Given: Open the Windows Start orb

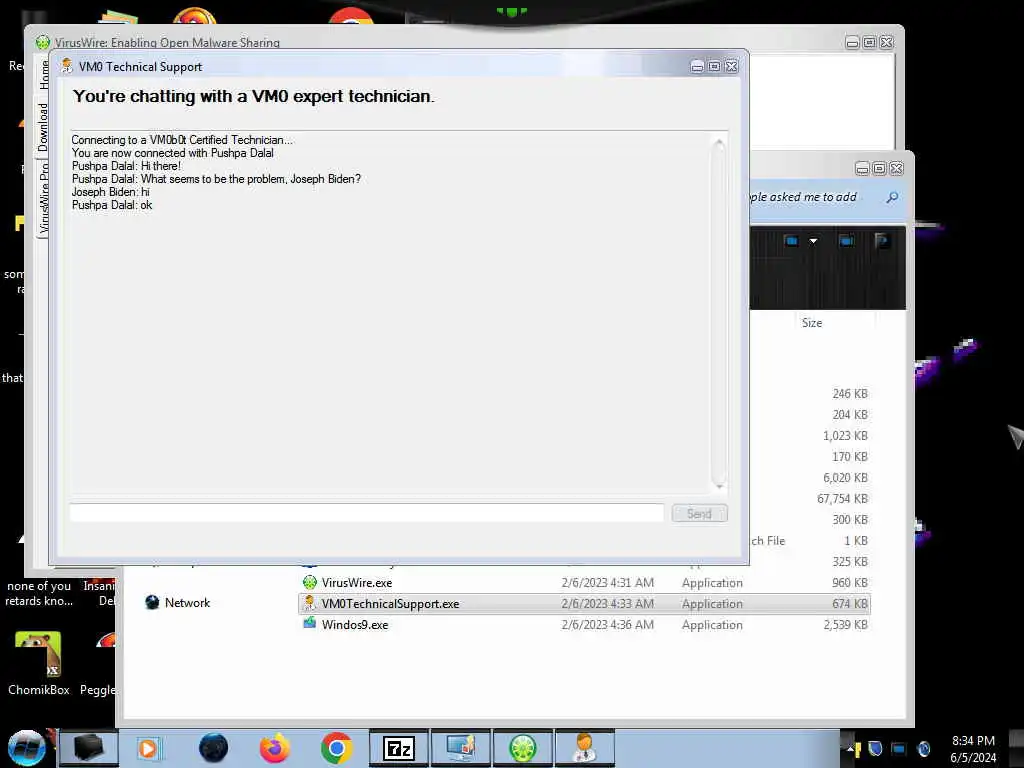Looking at the screenshot, I should pyautogui.click(x=26, y=748).
